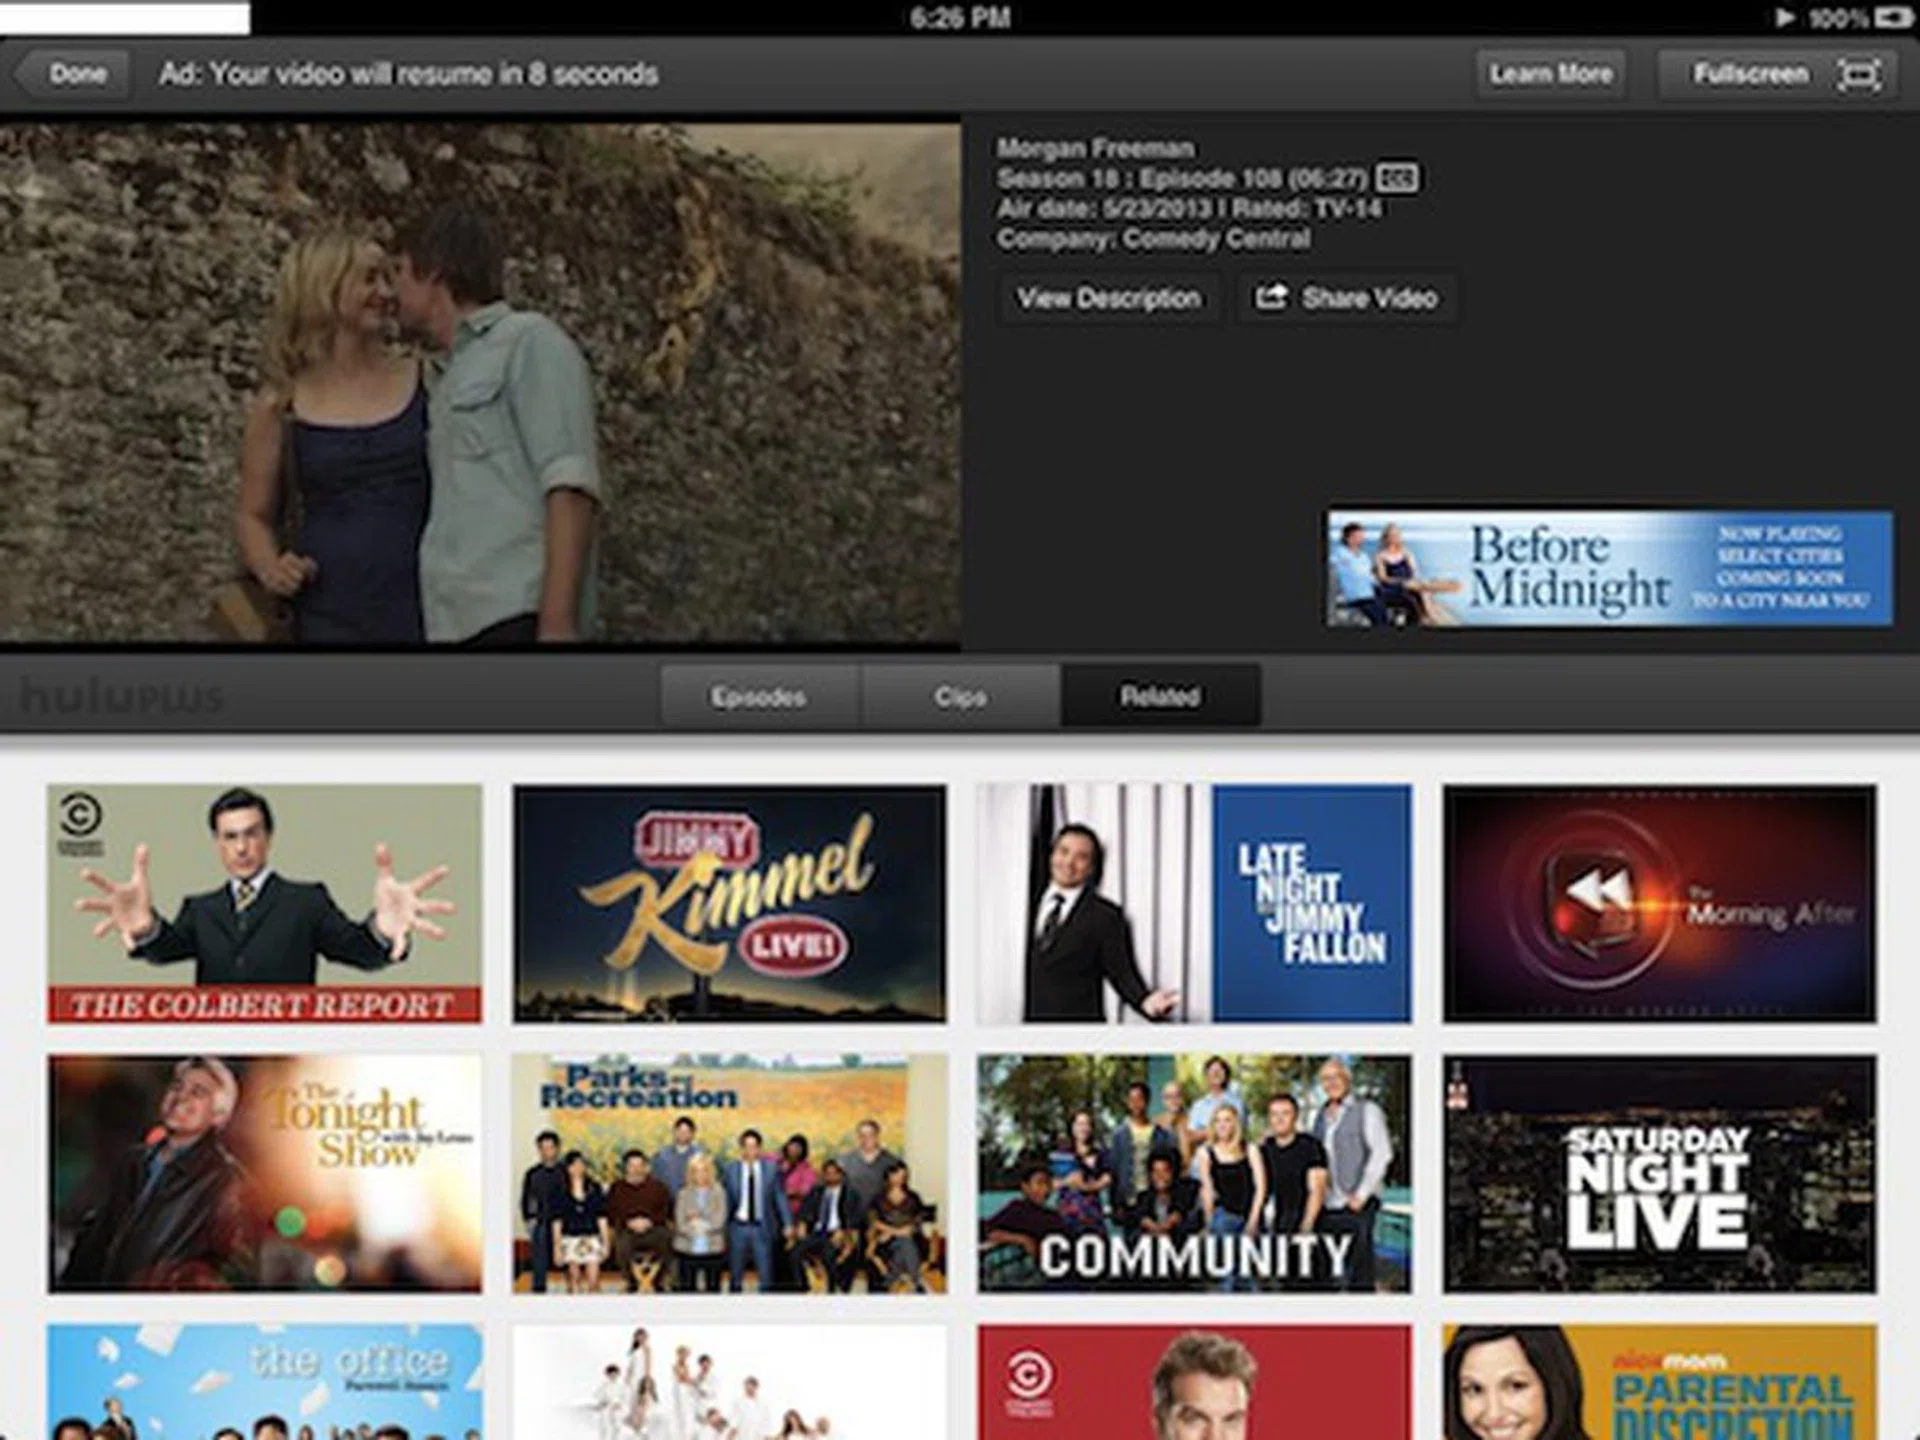Switch to the Episodes tab
Screen dimensions: 1920x1440
[758, 696]
